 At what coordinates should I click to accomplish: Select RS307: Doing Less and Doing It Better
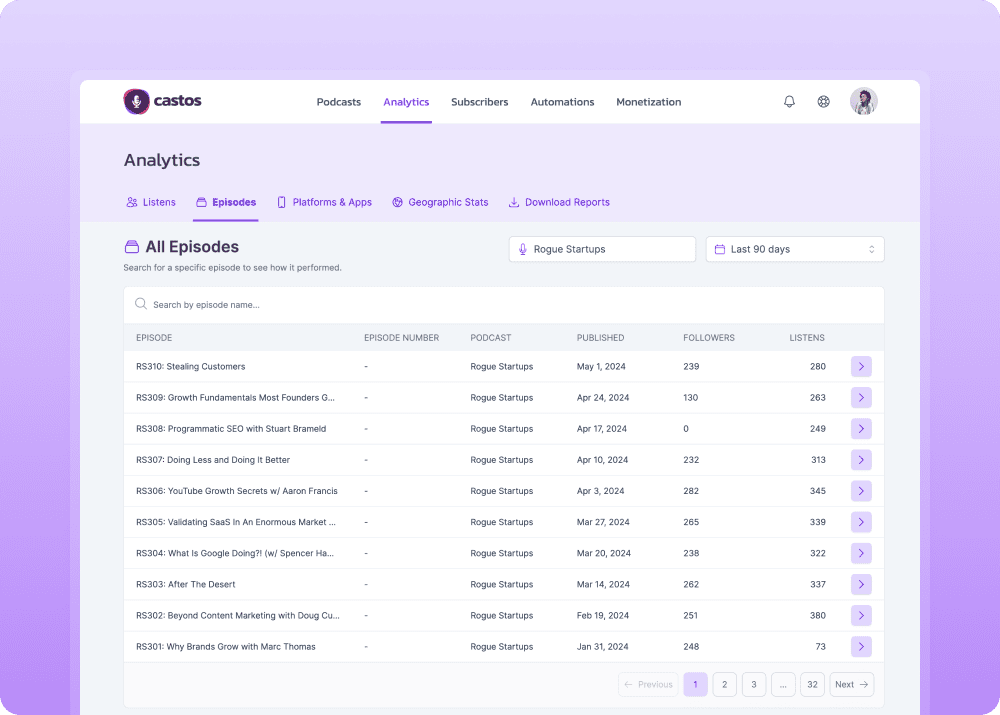213,460
